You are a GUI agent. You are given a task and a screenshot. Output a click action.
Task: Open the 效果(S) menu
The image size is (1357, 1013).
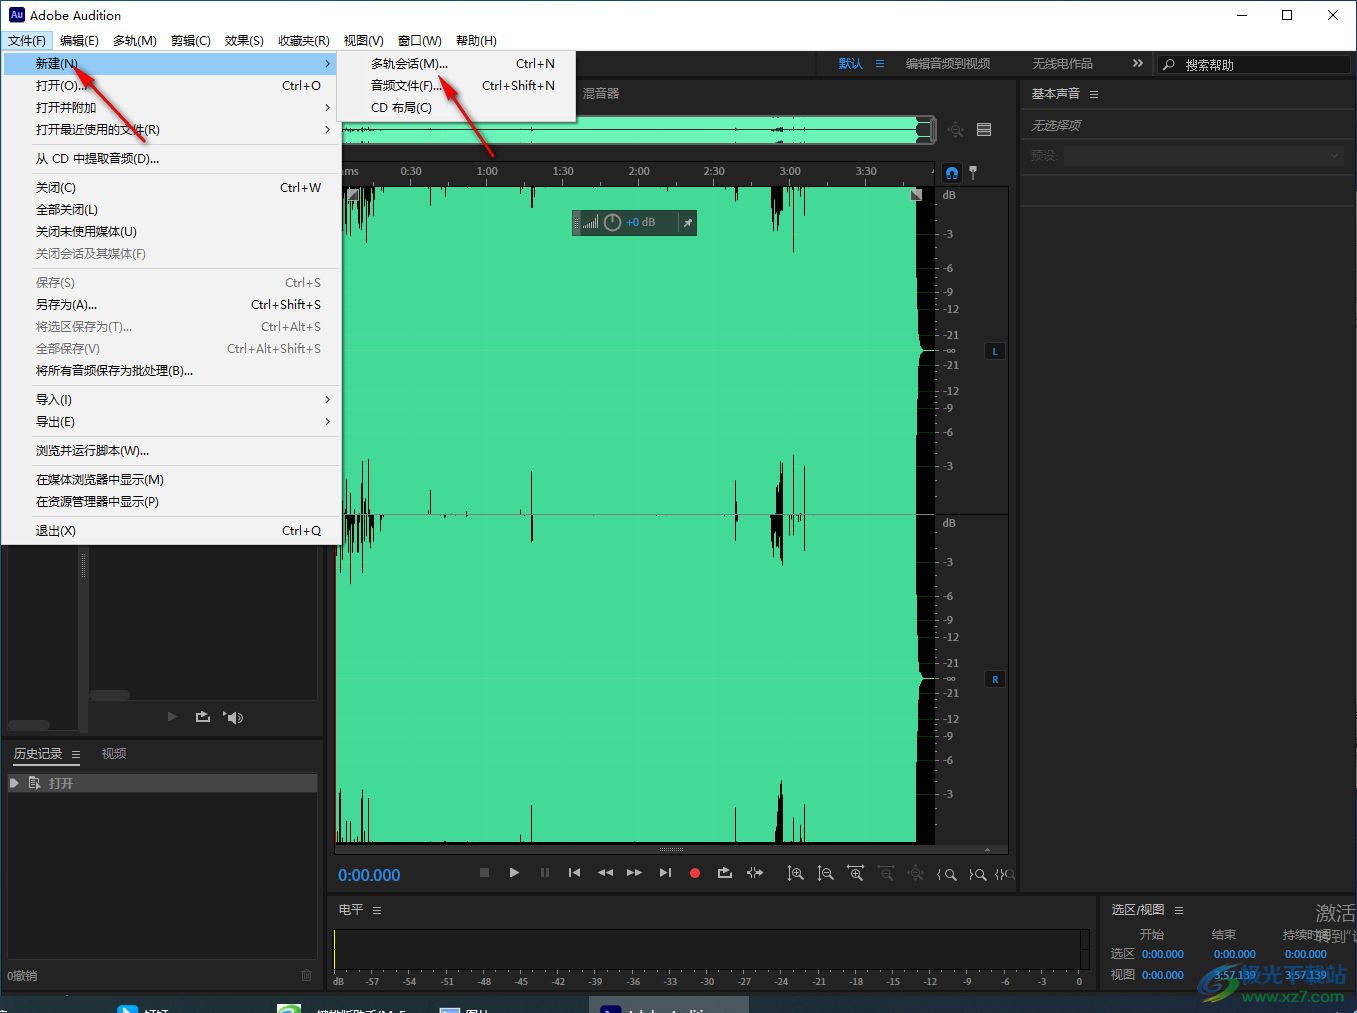coord(244,40)
